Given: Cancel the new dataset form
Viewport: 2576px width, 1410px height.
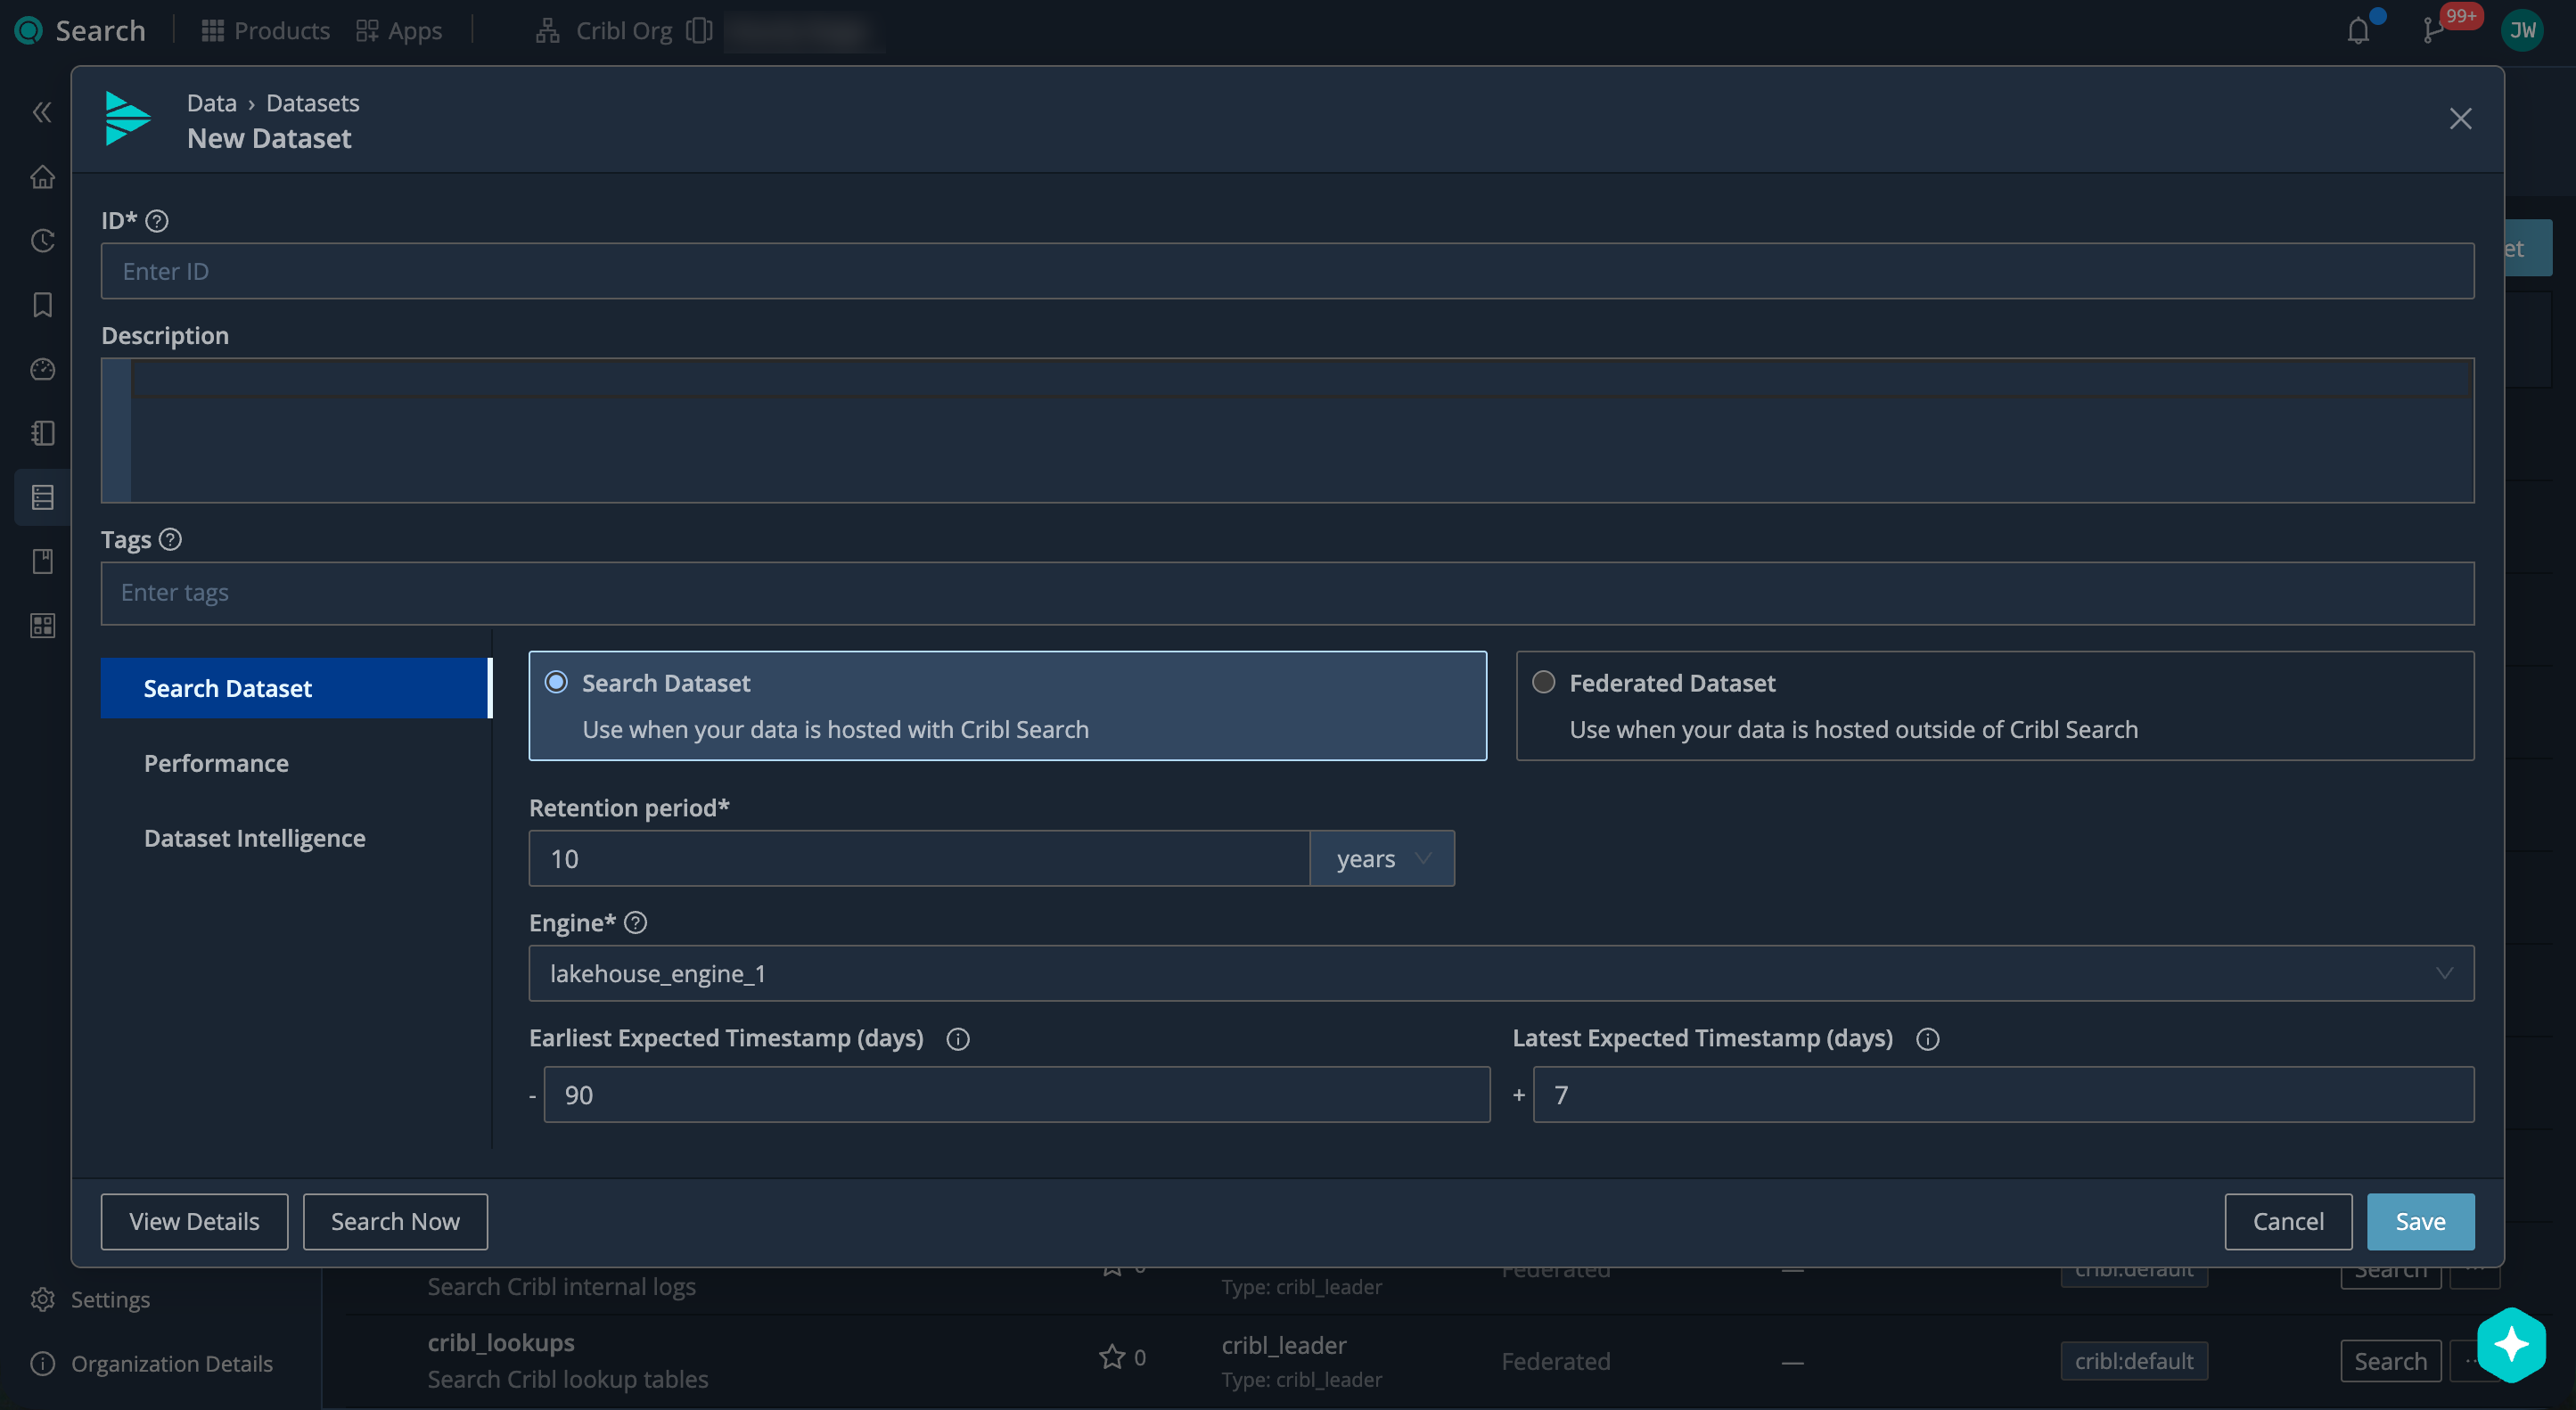Looking at the screenshot, I should tap(2288, 1222).
